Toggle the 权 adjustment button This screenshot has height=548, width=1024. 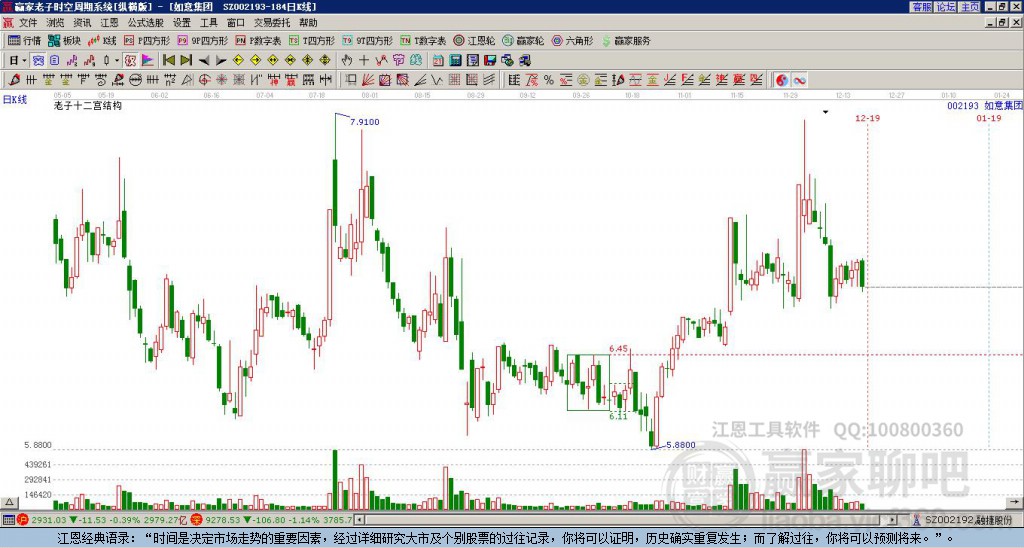(130, 60)
